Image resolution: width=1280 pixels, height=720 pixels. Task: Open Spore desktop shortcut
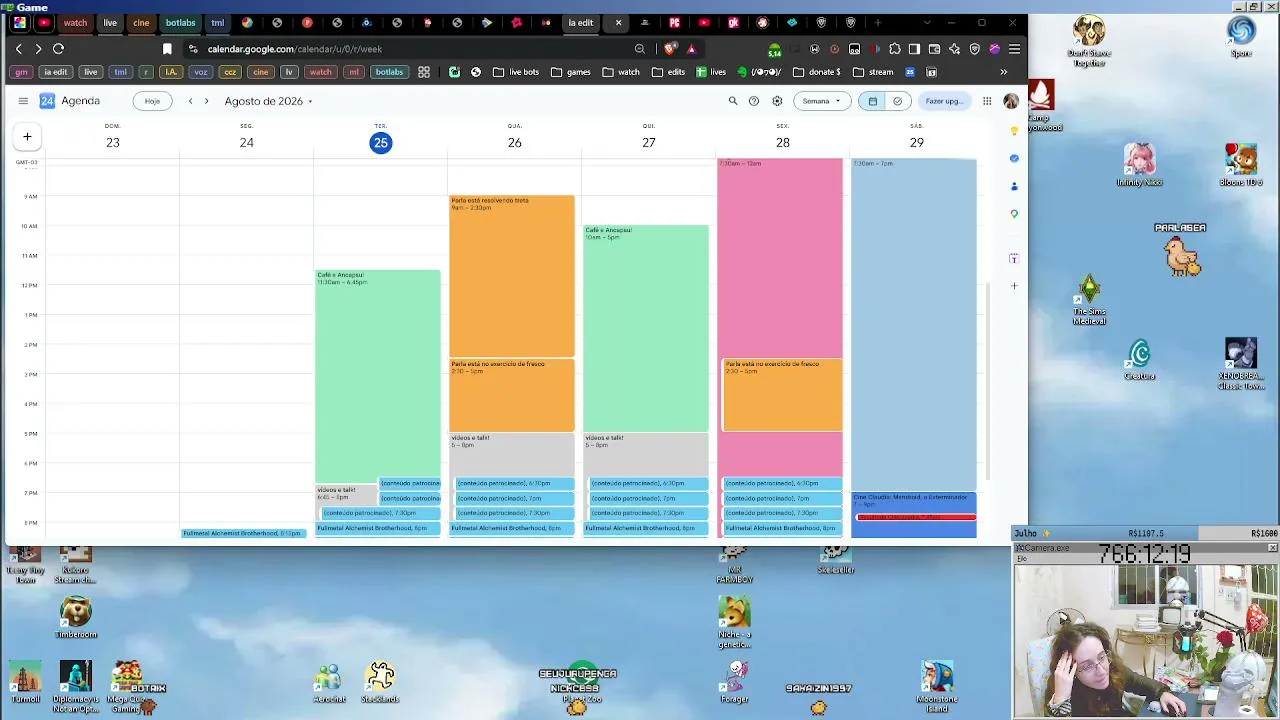tap(1241, 36)
